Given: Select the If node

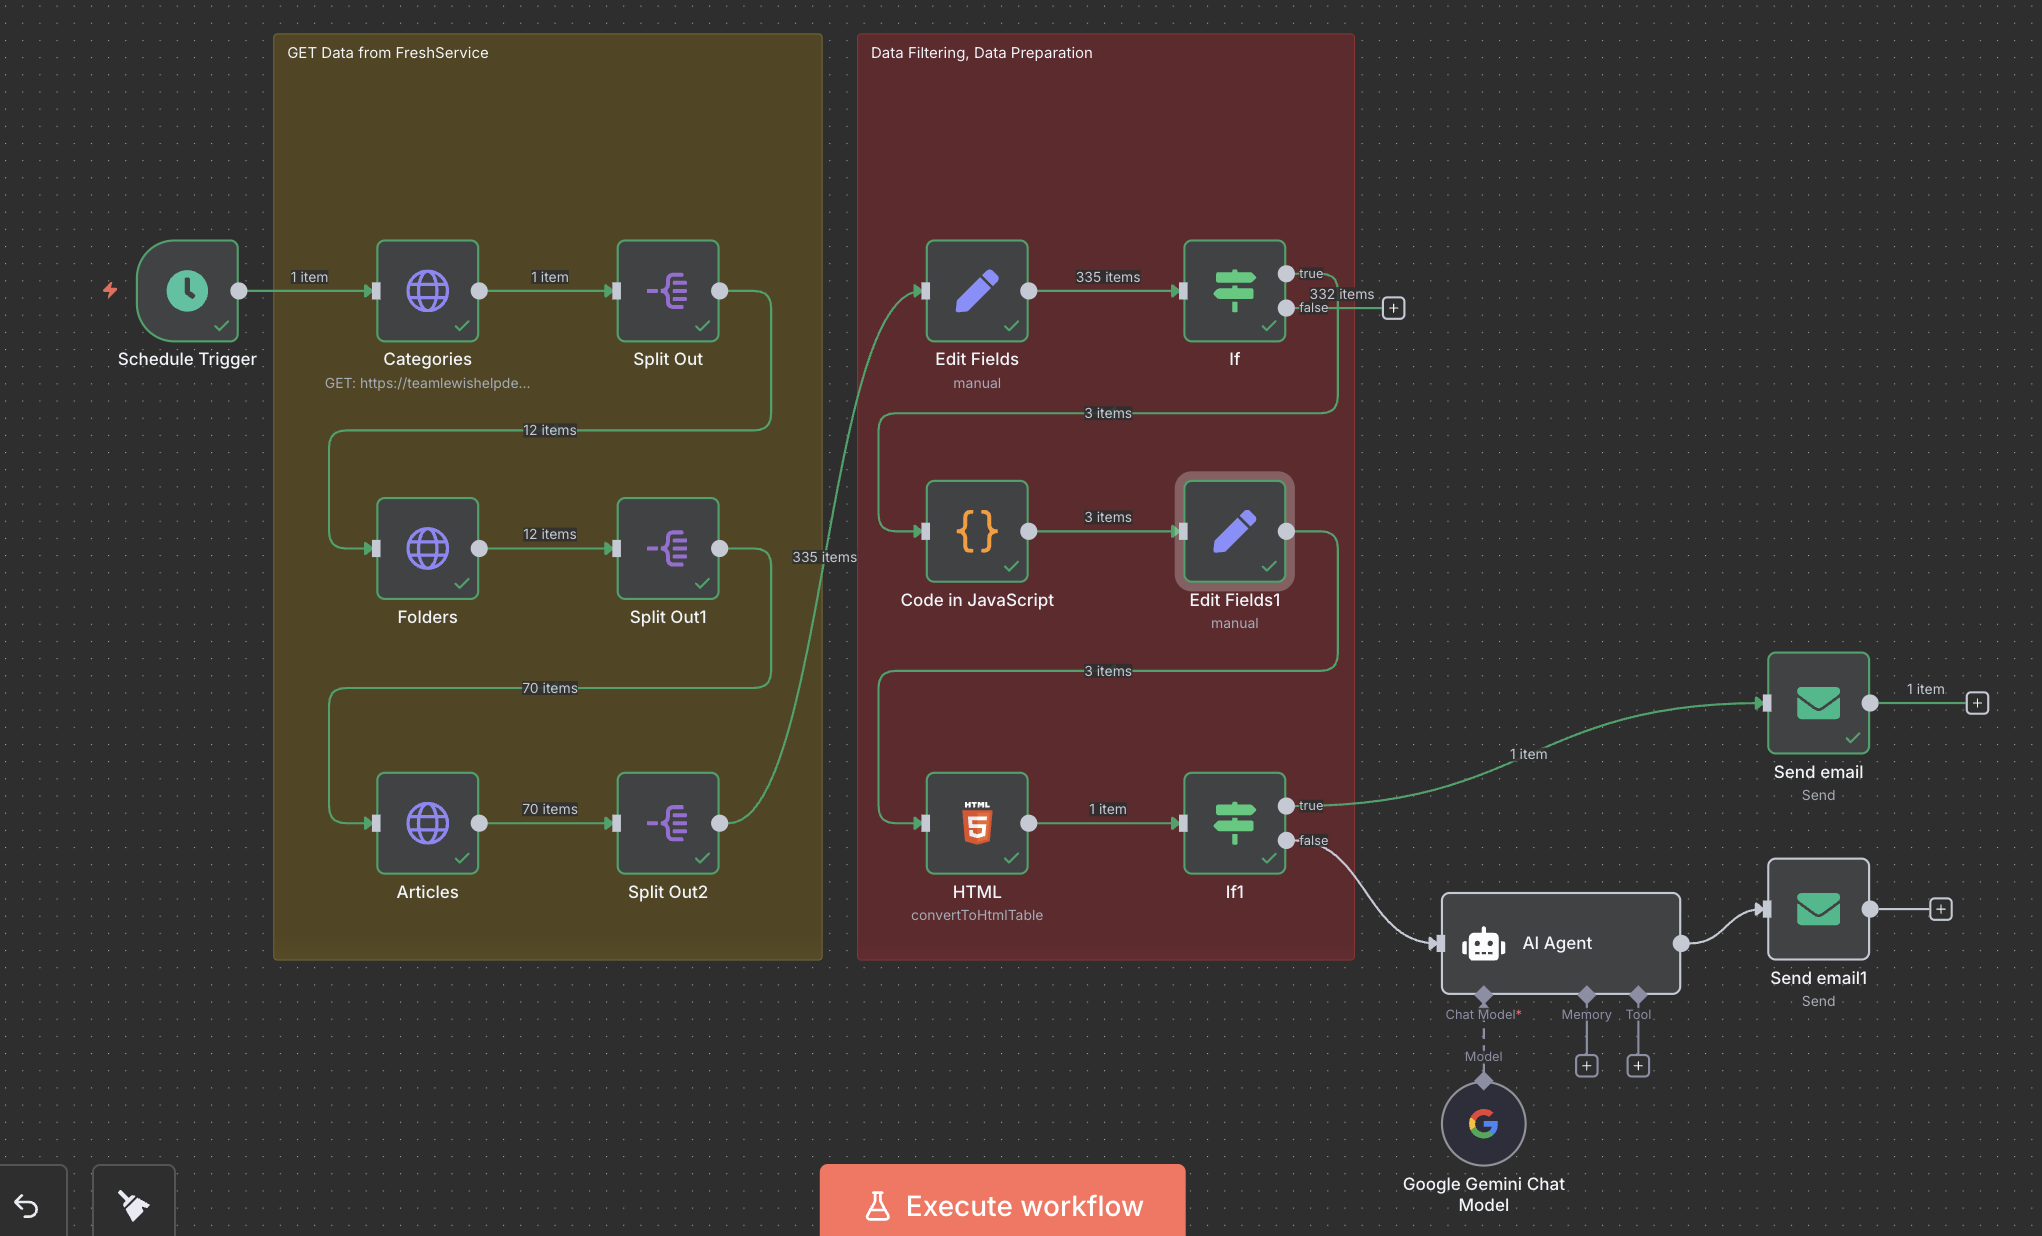Looking at the screenshot, I should 1234,292.
